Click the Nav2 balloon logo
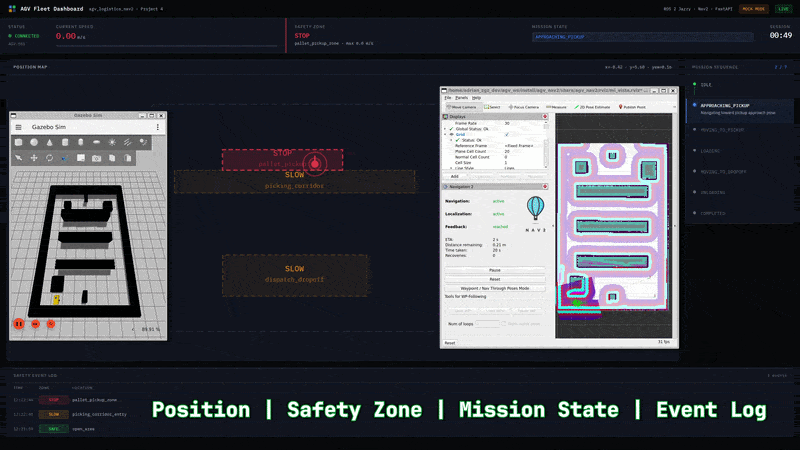This screenshot has width=800, height=450. [x=535, y=209]
